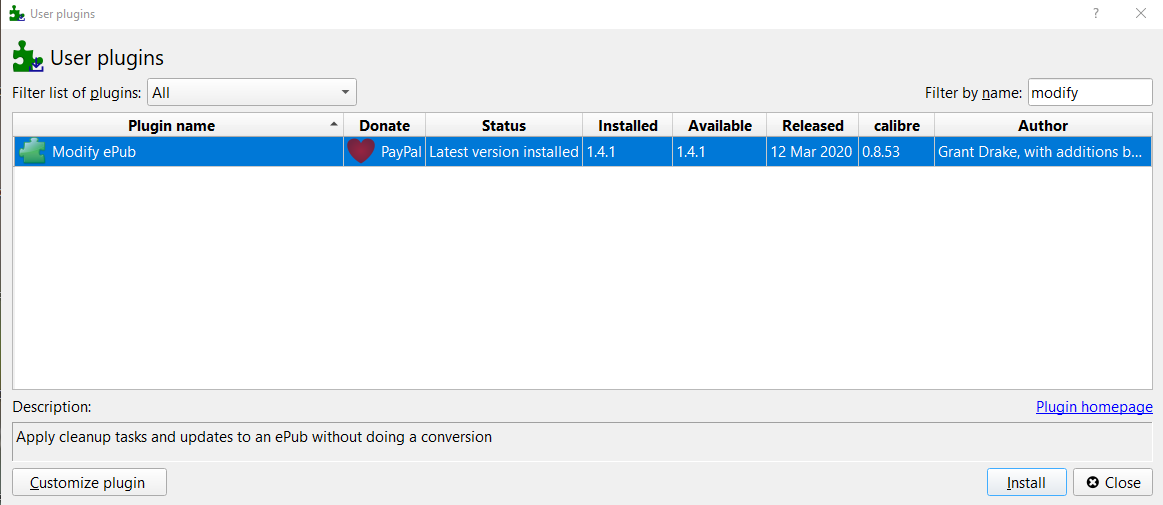Click the Filter by name text field
The width and height of the screenshot is (1163, 505).
click(1089, 92)
